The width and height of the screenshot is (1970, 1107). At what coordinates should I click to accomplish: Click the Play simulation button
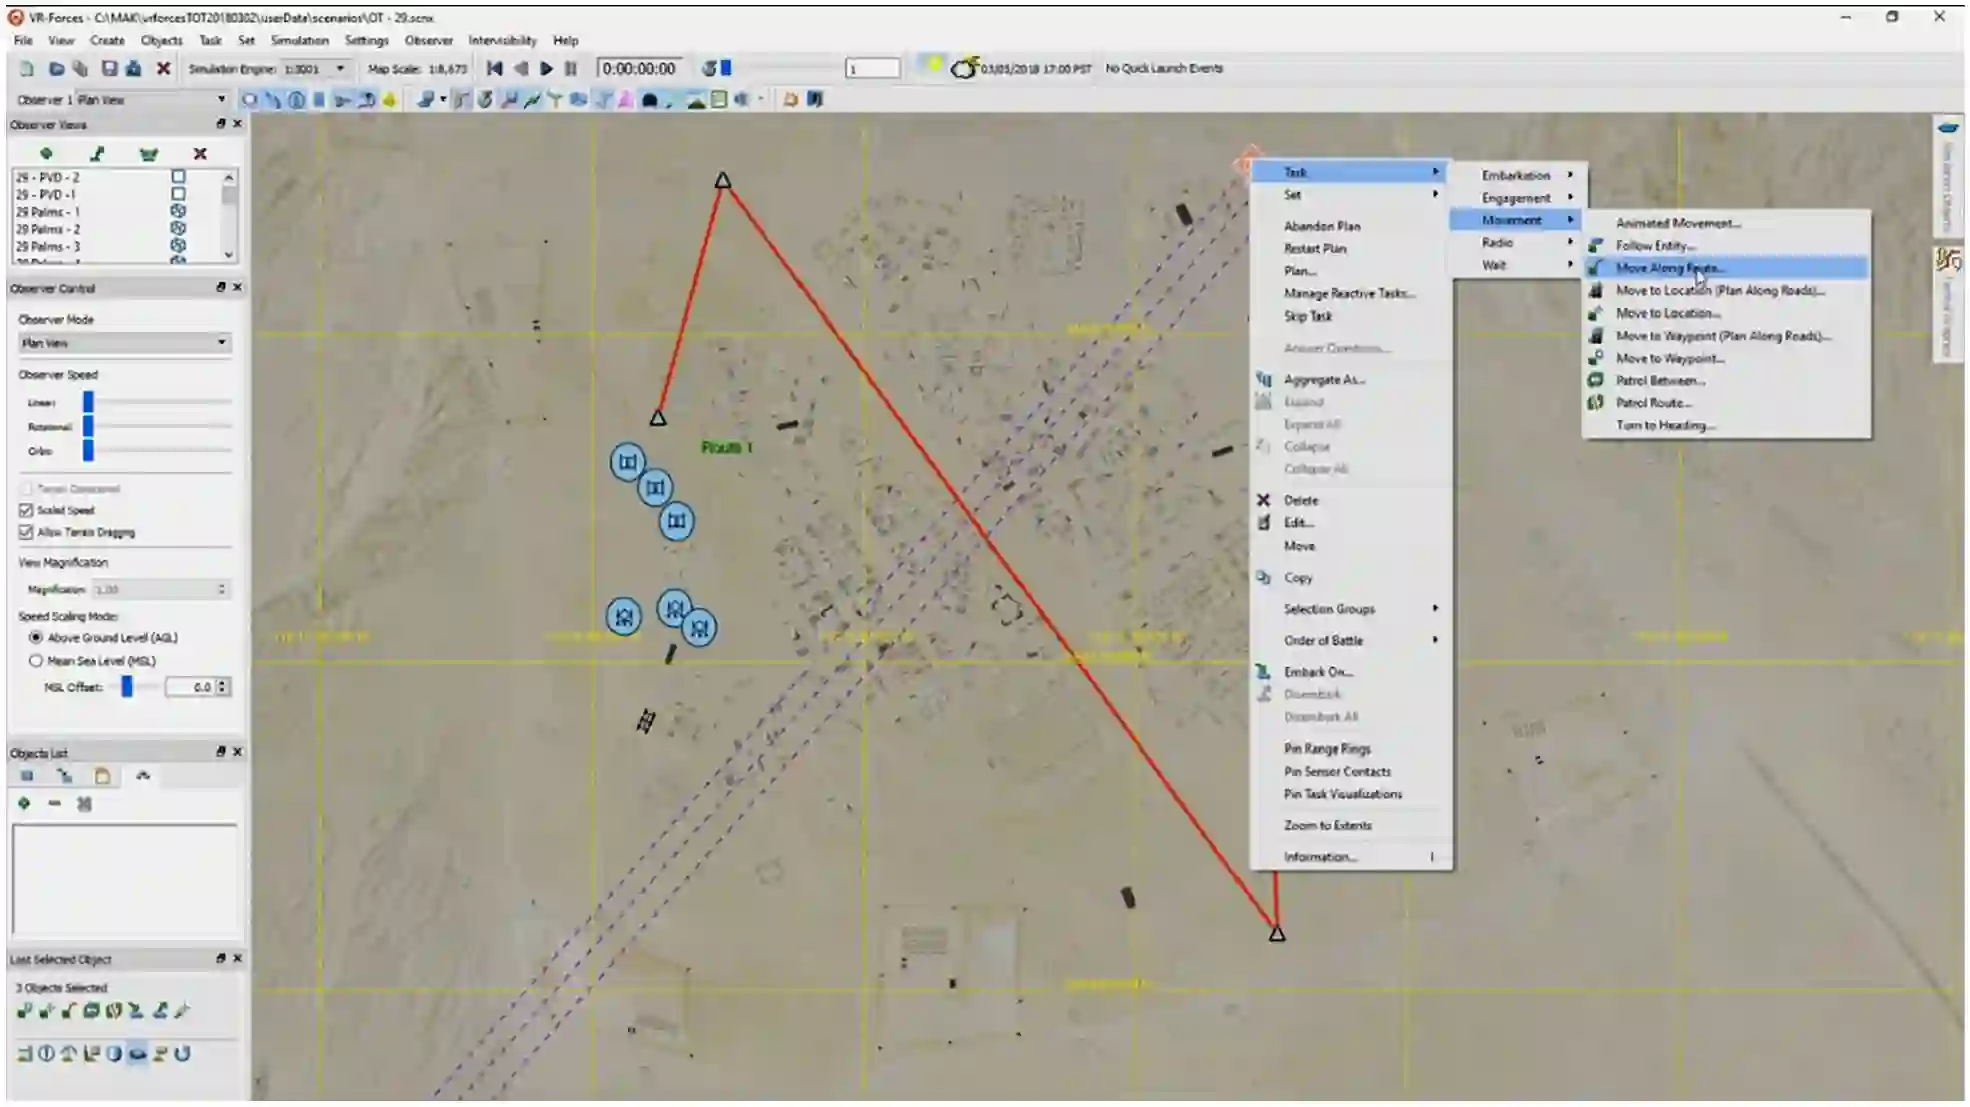tap(546, 69)
